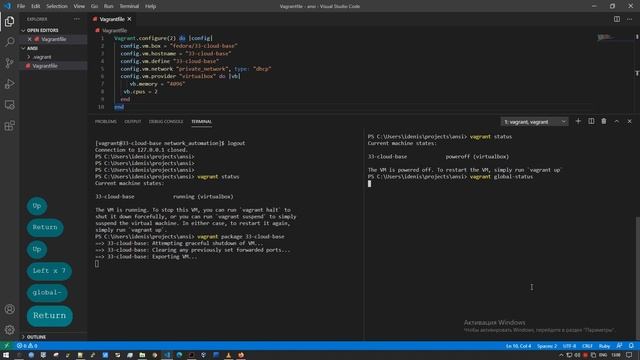Click the right terminal scrollbar
The height and width of the screenshot is (360, 640).
tap(638, 278)
